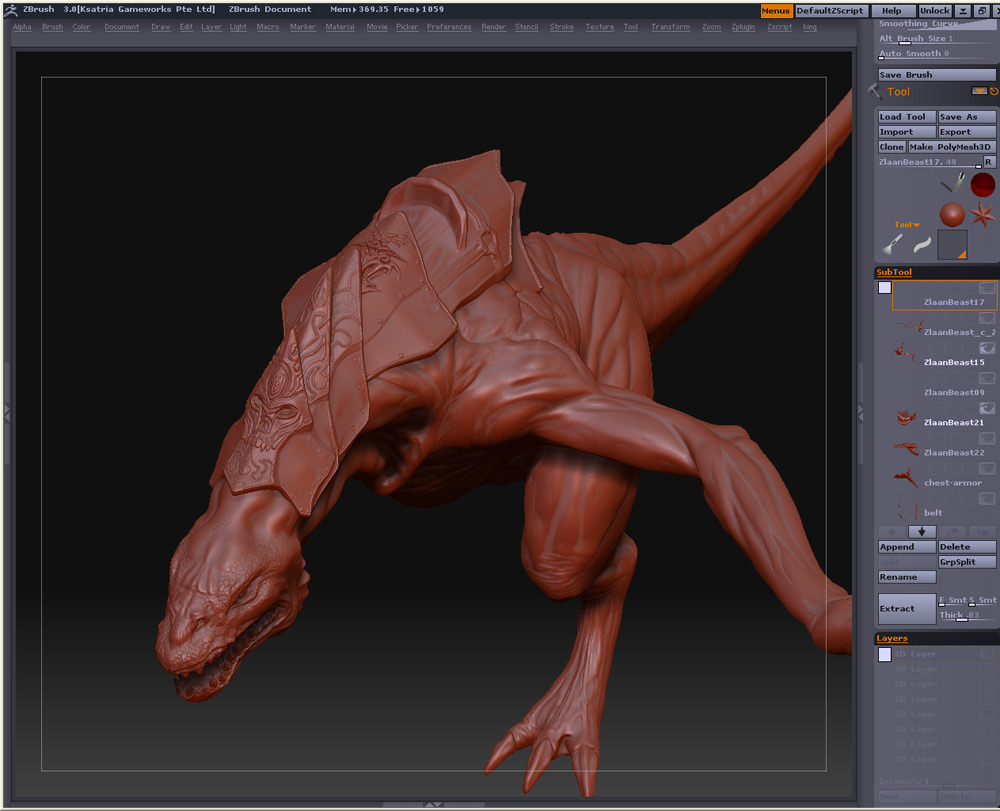1000x811 pixels.
Task: Click the GrpSplit button
Action: pyautogui.click(x=967, y=562)
